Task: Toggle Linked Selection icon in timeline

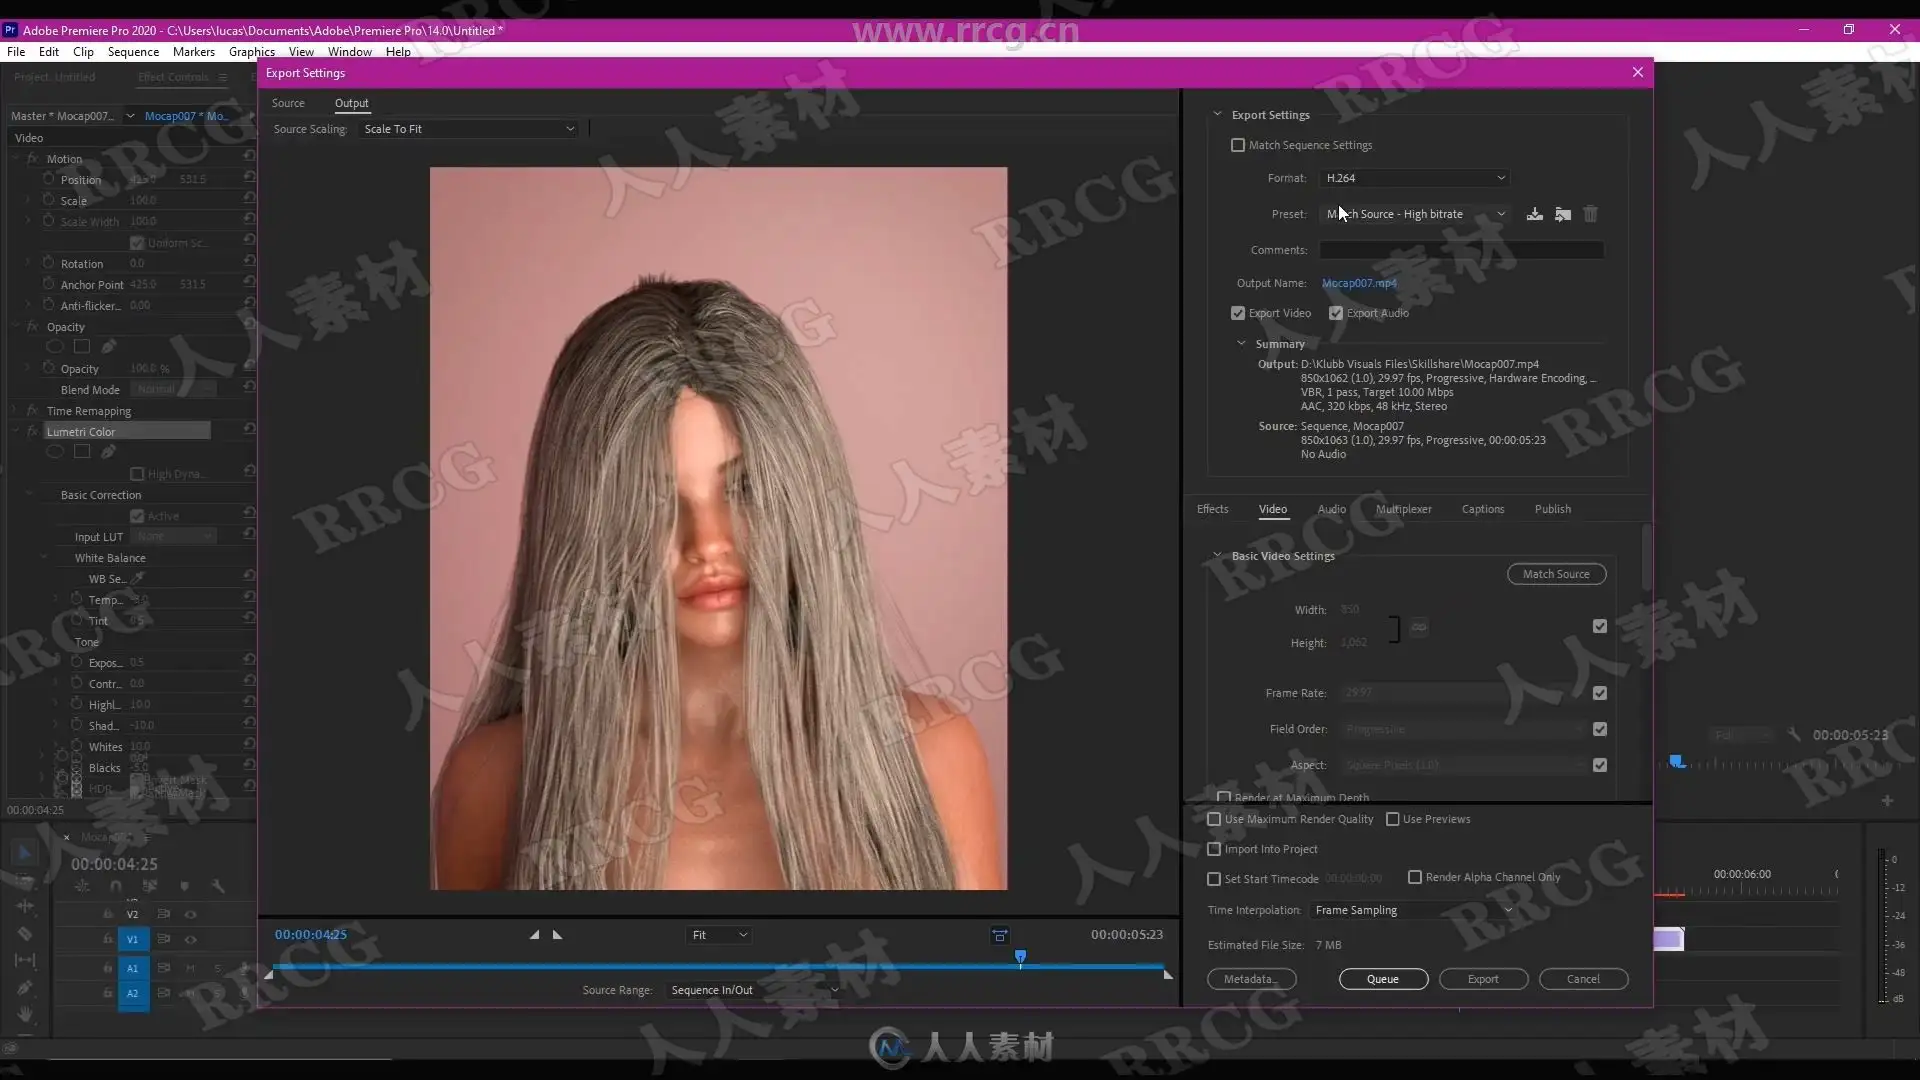Action: tap(150, 886)
